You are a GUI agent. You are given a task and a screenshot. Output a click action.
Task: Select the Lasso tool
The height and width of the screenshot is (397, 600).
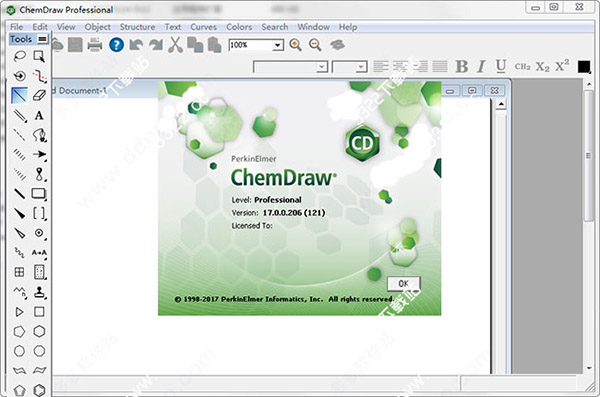19,56
